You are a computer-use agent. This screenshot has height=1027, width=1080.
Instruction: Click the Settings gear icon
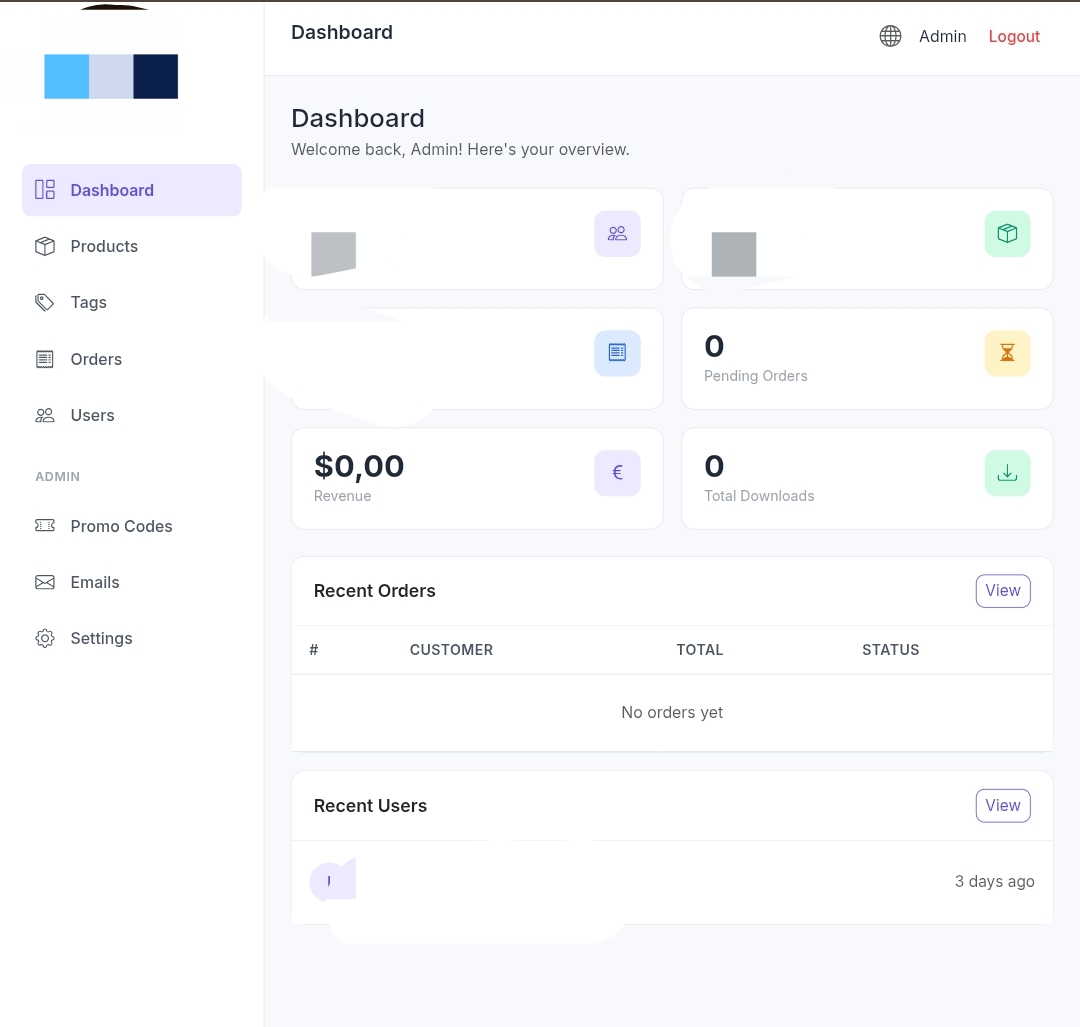click(45, 639)
